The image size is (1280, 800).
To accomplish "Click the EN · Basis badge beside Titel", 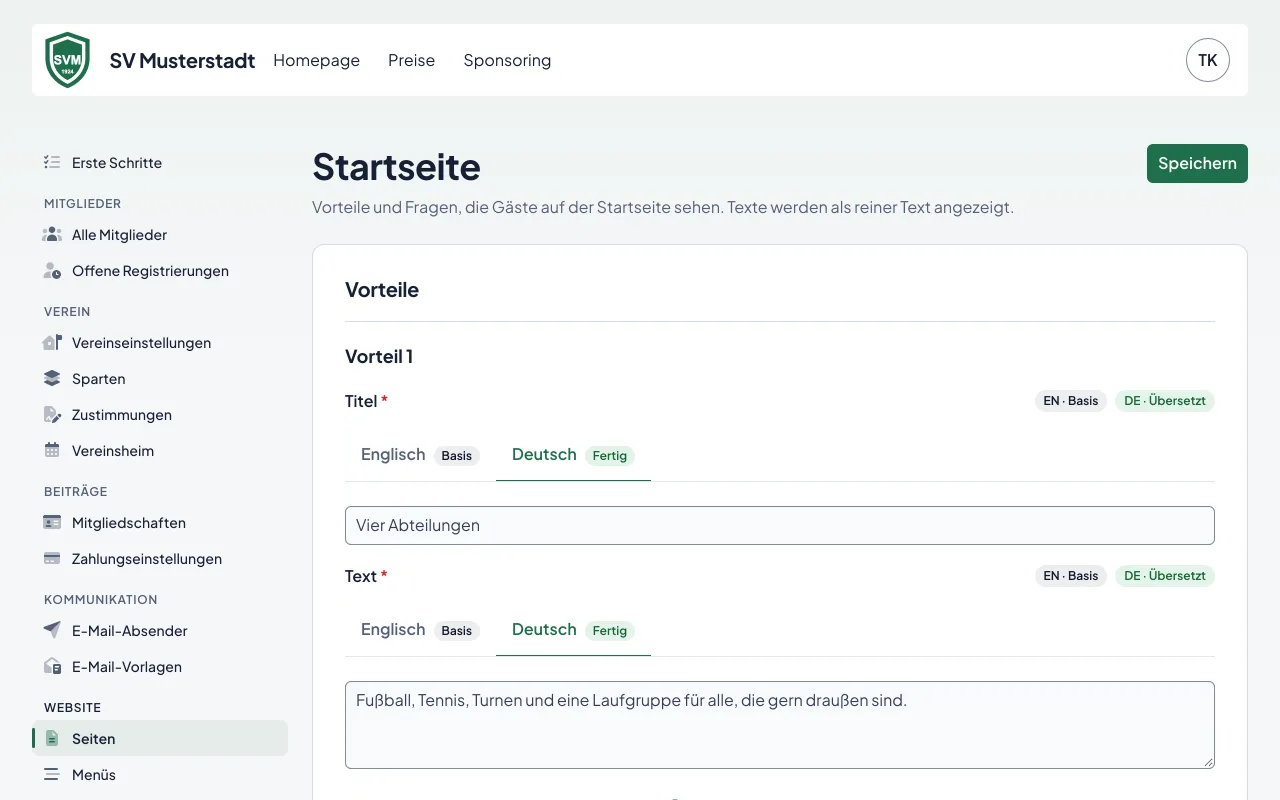I will point(1071,401).
